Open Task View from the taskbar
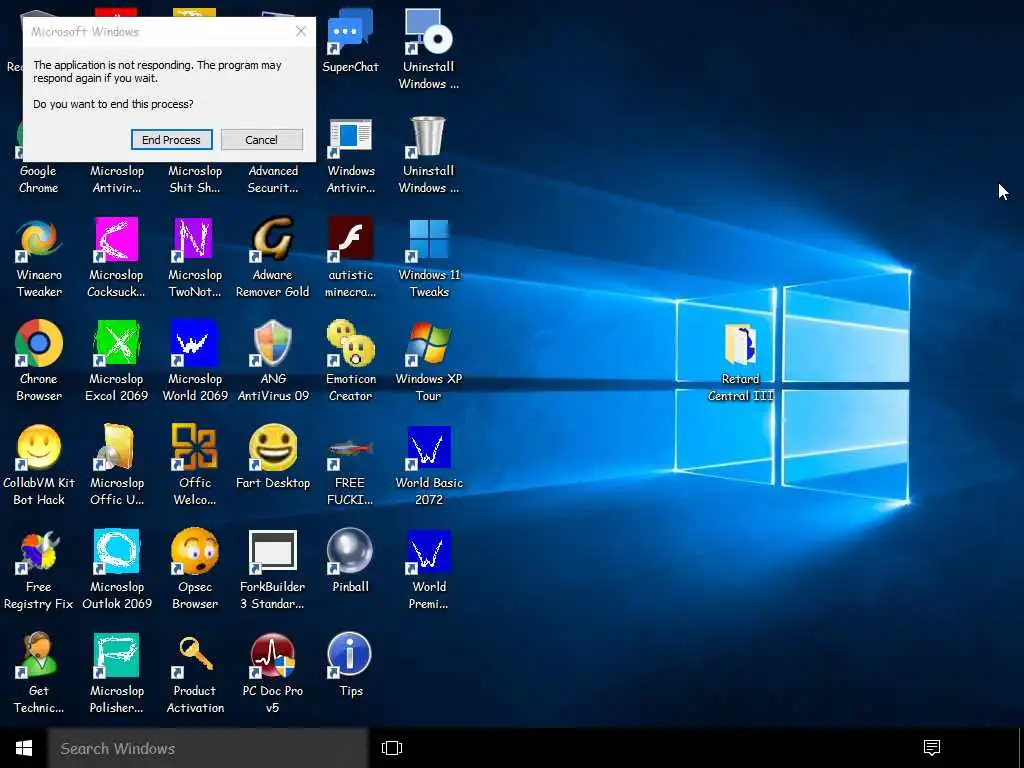Image resolution: width=1024 pixels, height=768 pixels. click(392, 748)
